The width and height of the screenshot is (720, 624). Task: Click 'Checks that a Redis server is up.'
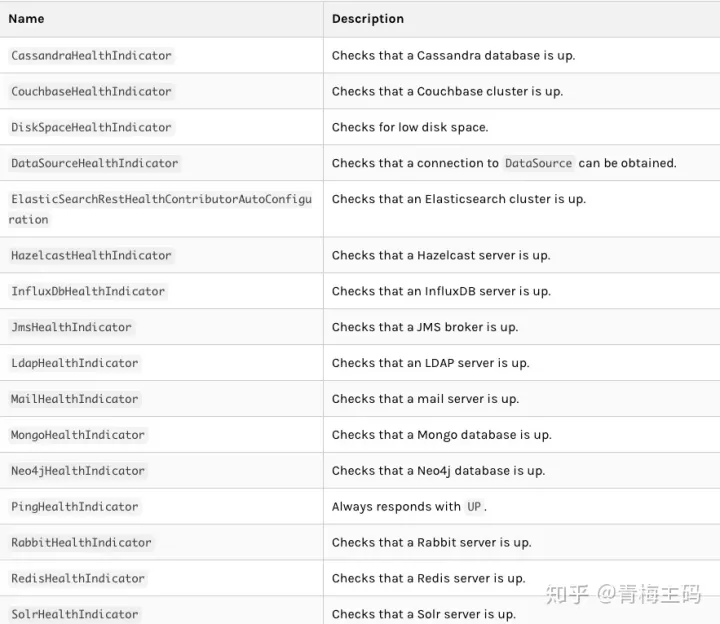[428, 578]
